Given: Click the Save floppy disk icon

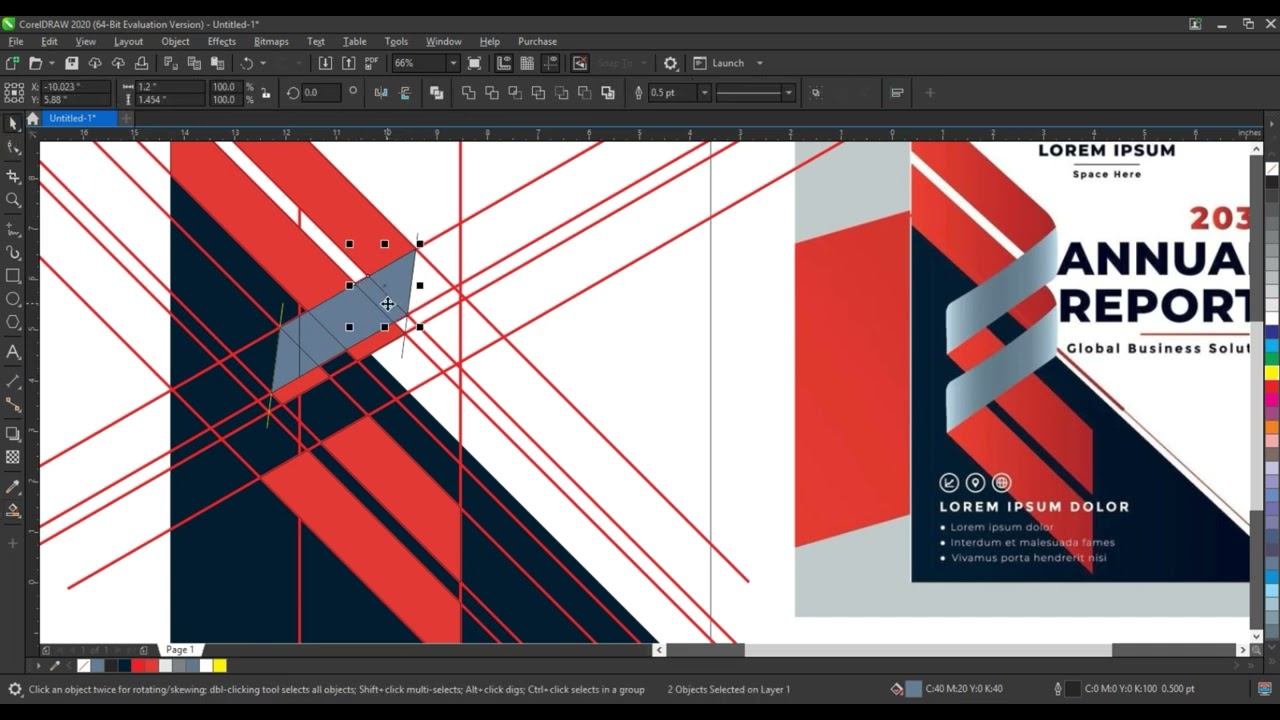Looking at the screenshot, I should [71, 63].
